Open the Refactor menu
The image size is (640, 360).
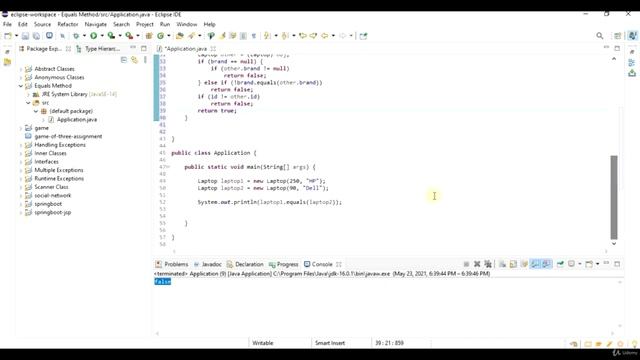click(68, 24)
